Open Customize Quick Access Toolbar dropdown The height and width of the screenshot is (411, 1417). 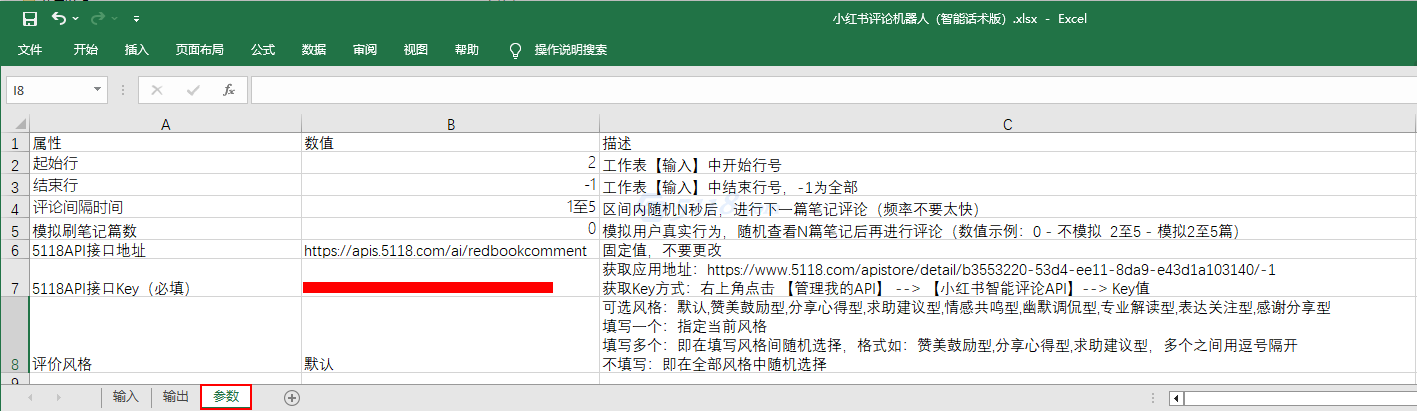pos(136,19)
